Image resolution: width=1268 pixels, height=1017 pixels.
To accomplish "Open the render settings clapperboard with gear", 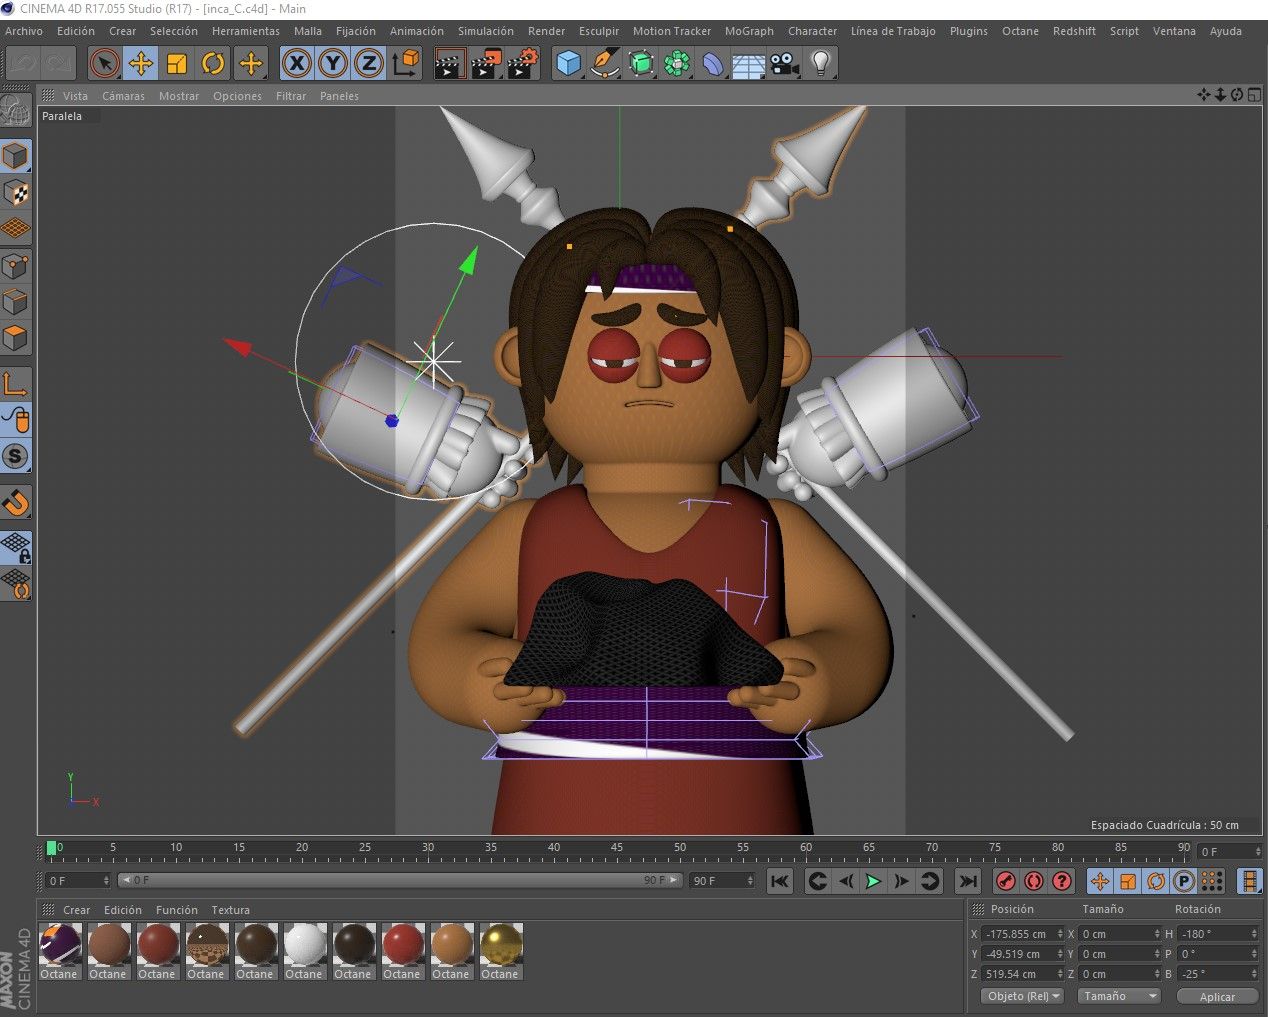I will coord(522,63).
